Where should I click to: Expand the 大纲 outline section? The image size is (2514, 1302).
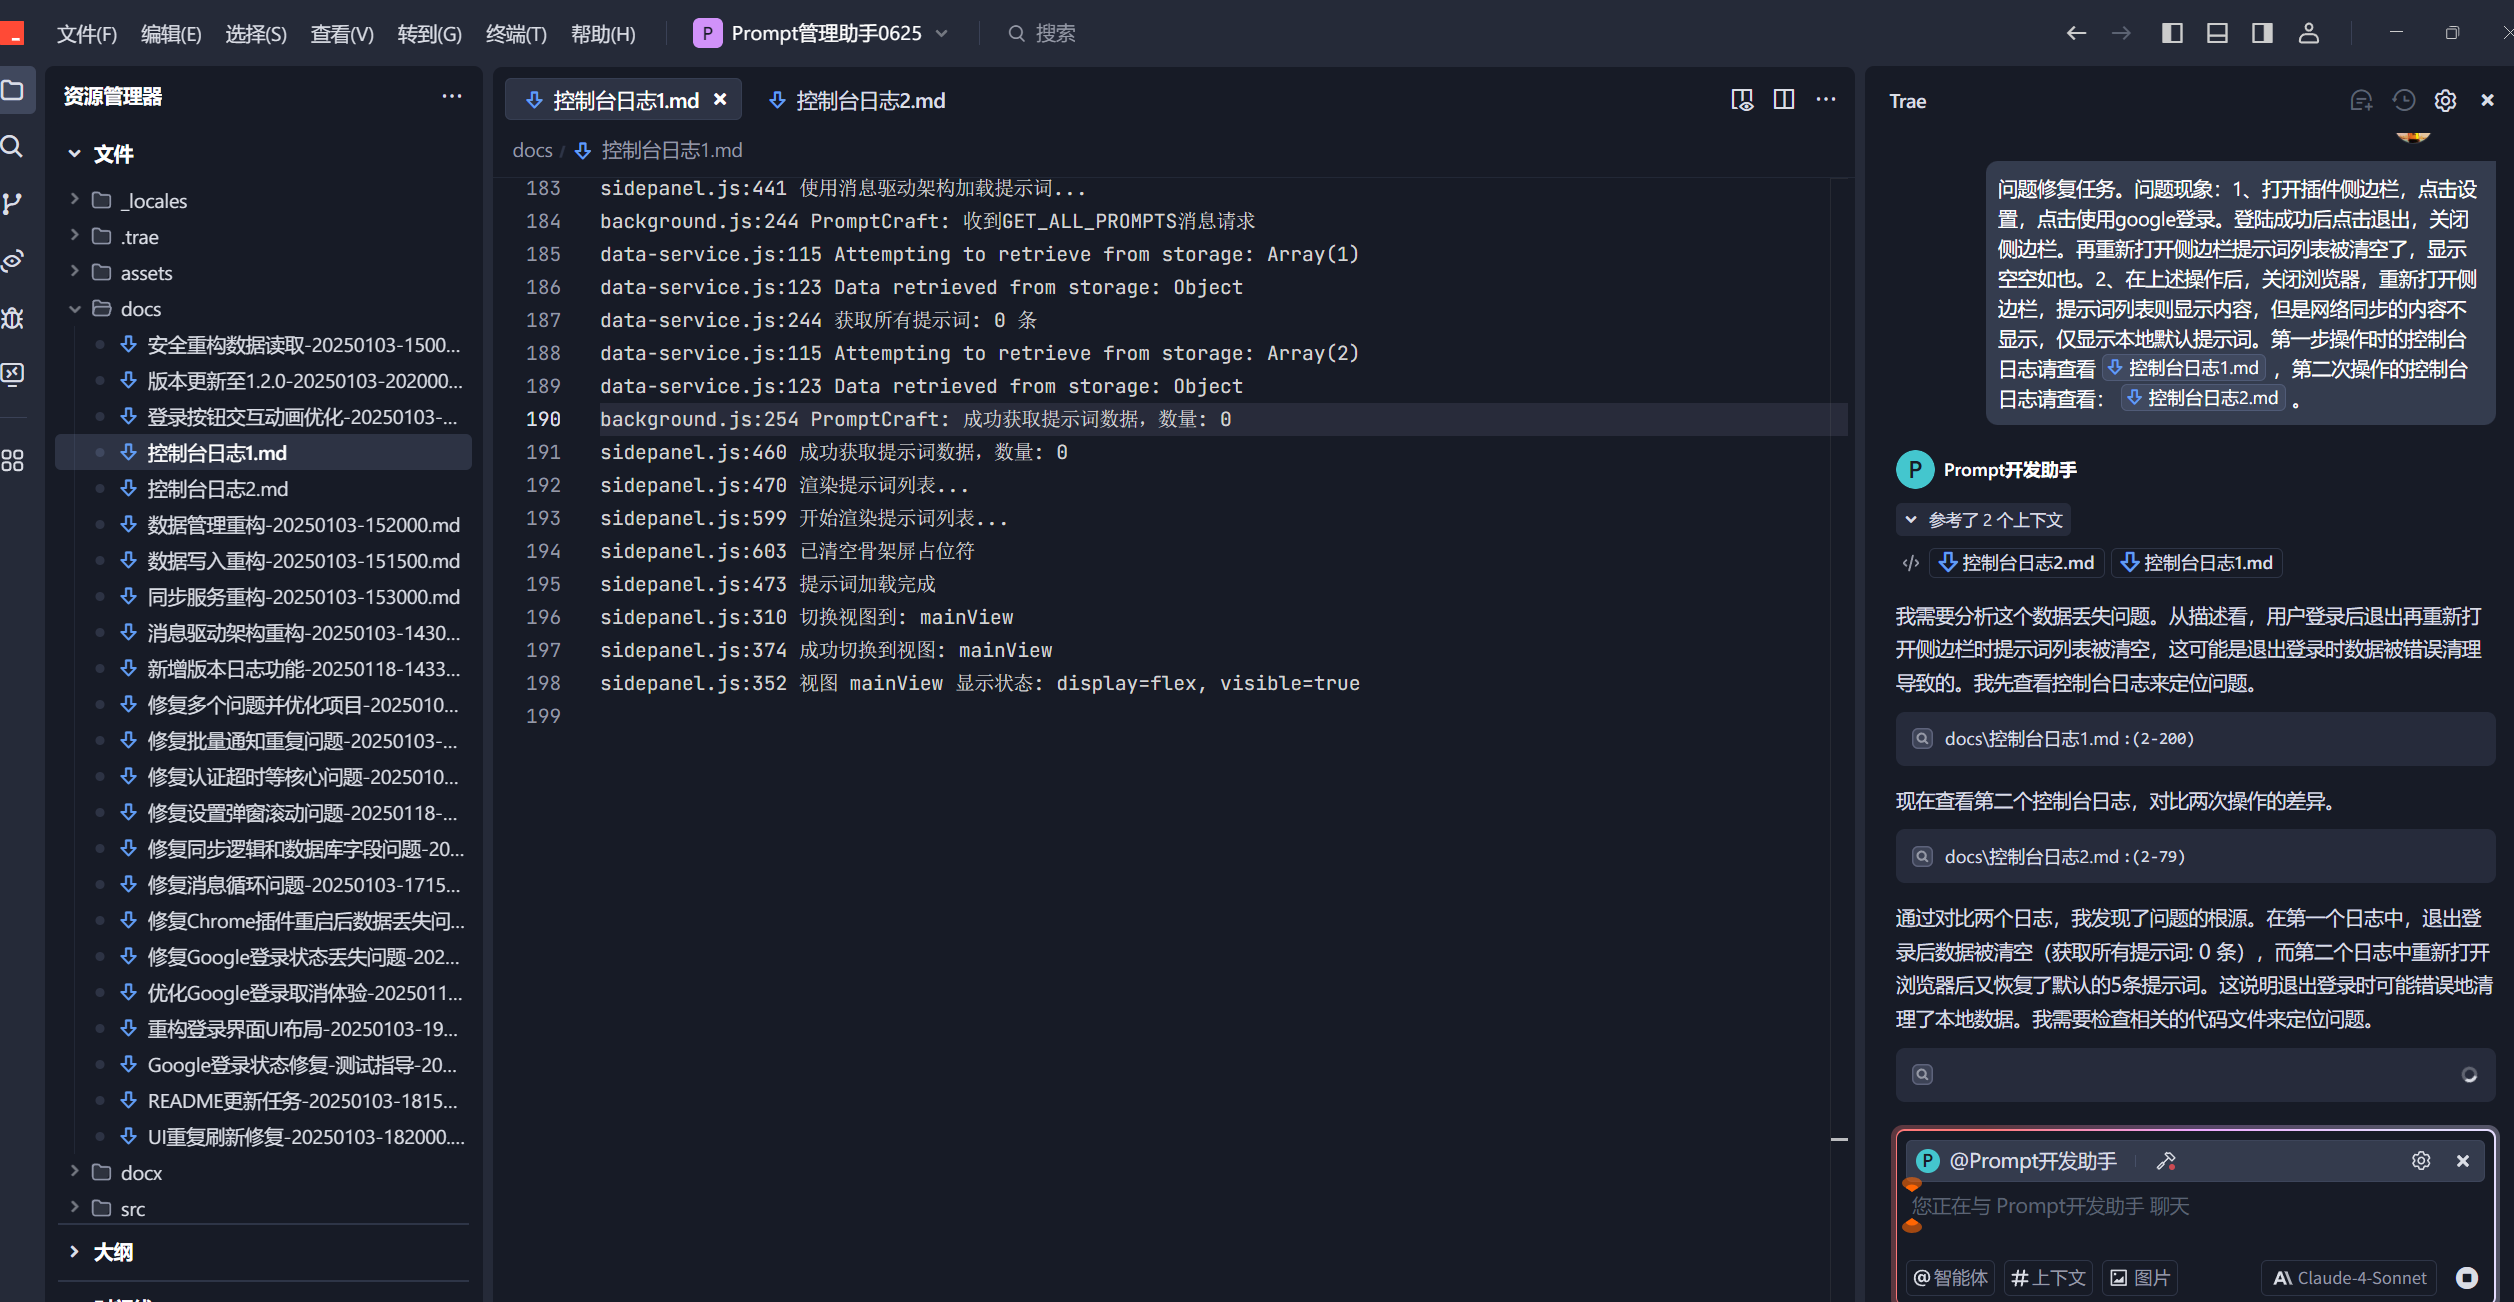[x=74, y=1252]
